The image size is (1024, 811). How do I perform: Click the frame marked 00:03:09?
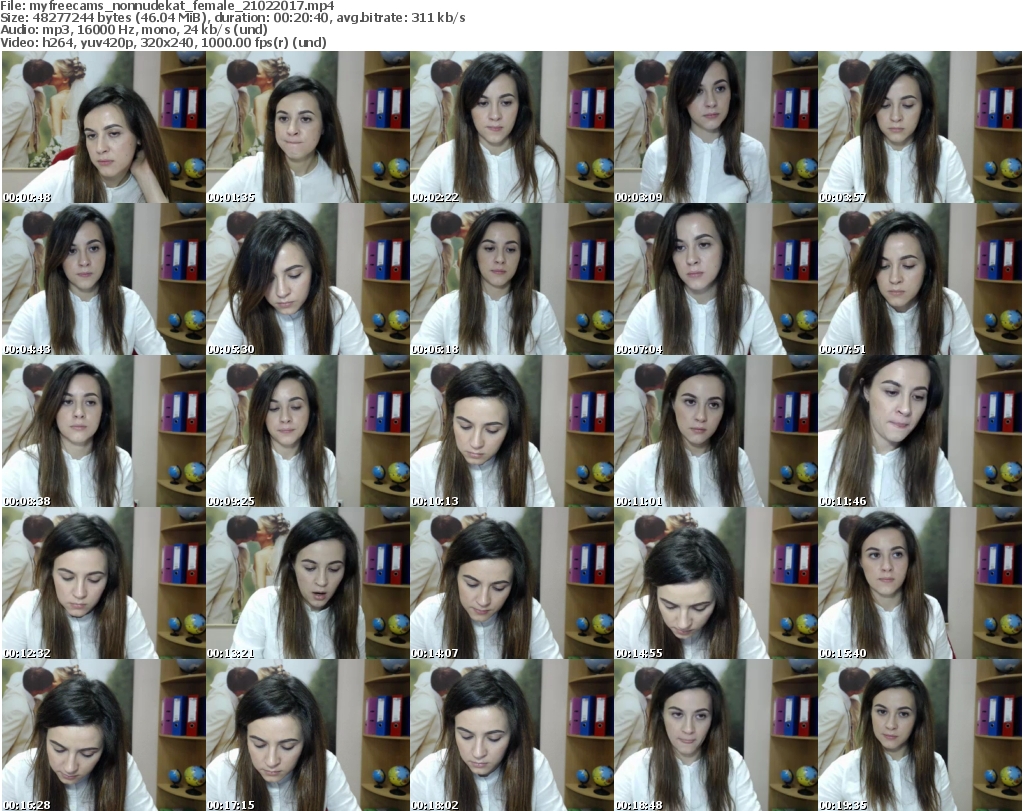coord(716,127)
